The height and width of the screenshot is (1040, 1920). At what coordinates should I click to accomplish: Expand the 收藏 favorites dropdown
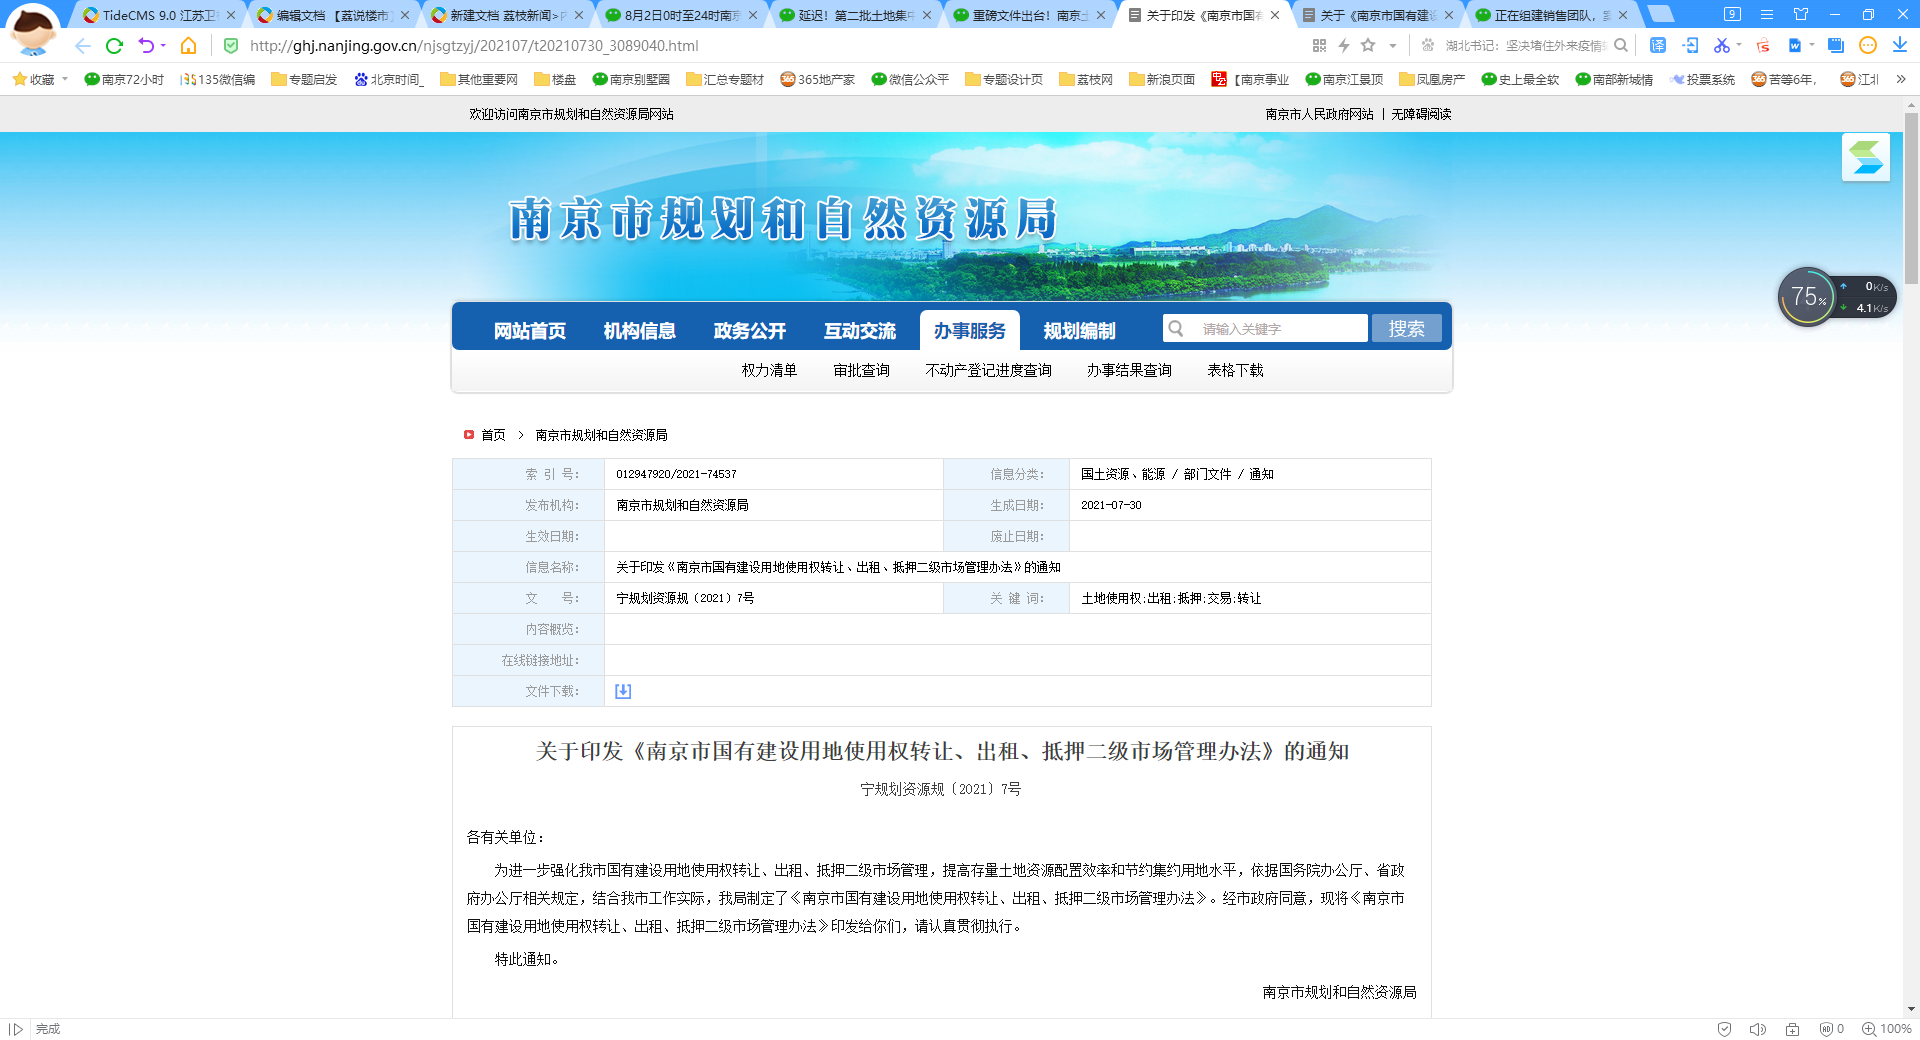pyautogui.click(x=65, y=79)
